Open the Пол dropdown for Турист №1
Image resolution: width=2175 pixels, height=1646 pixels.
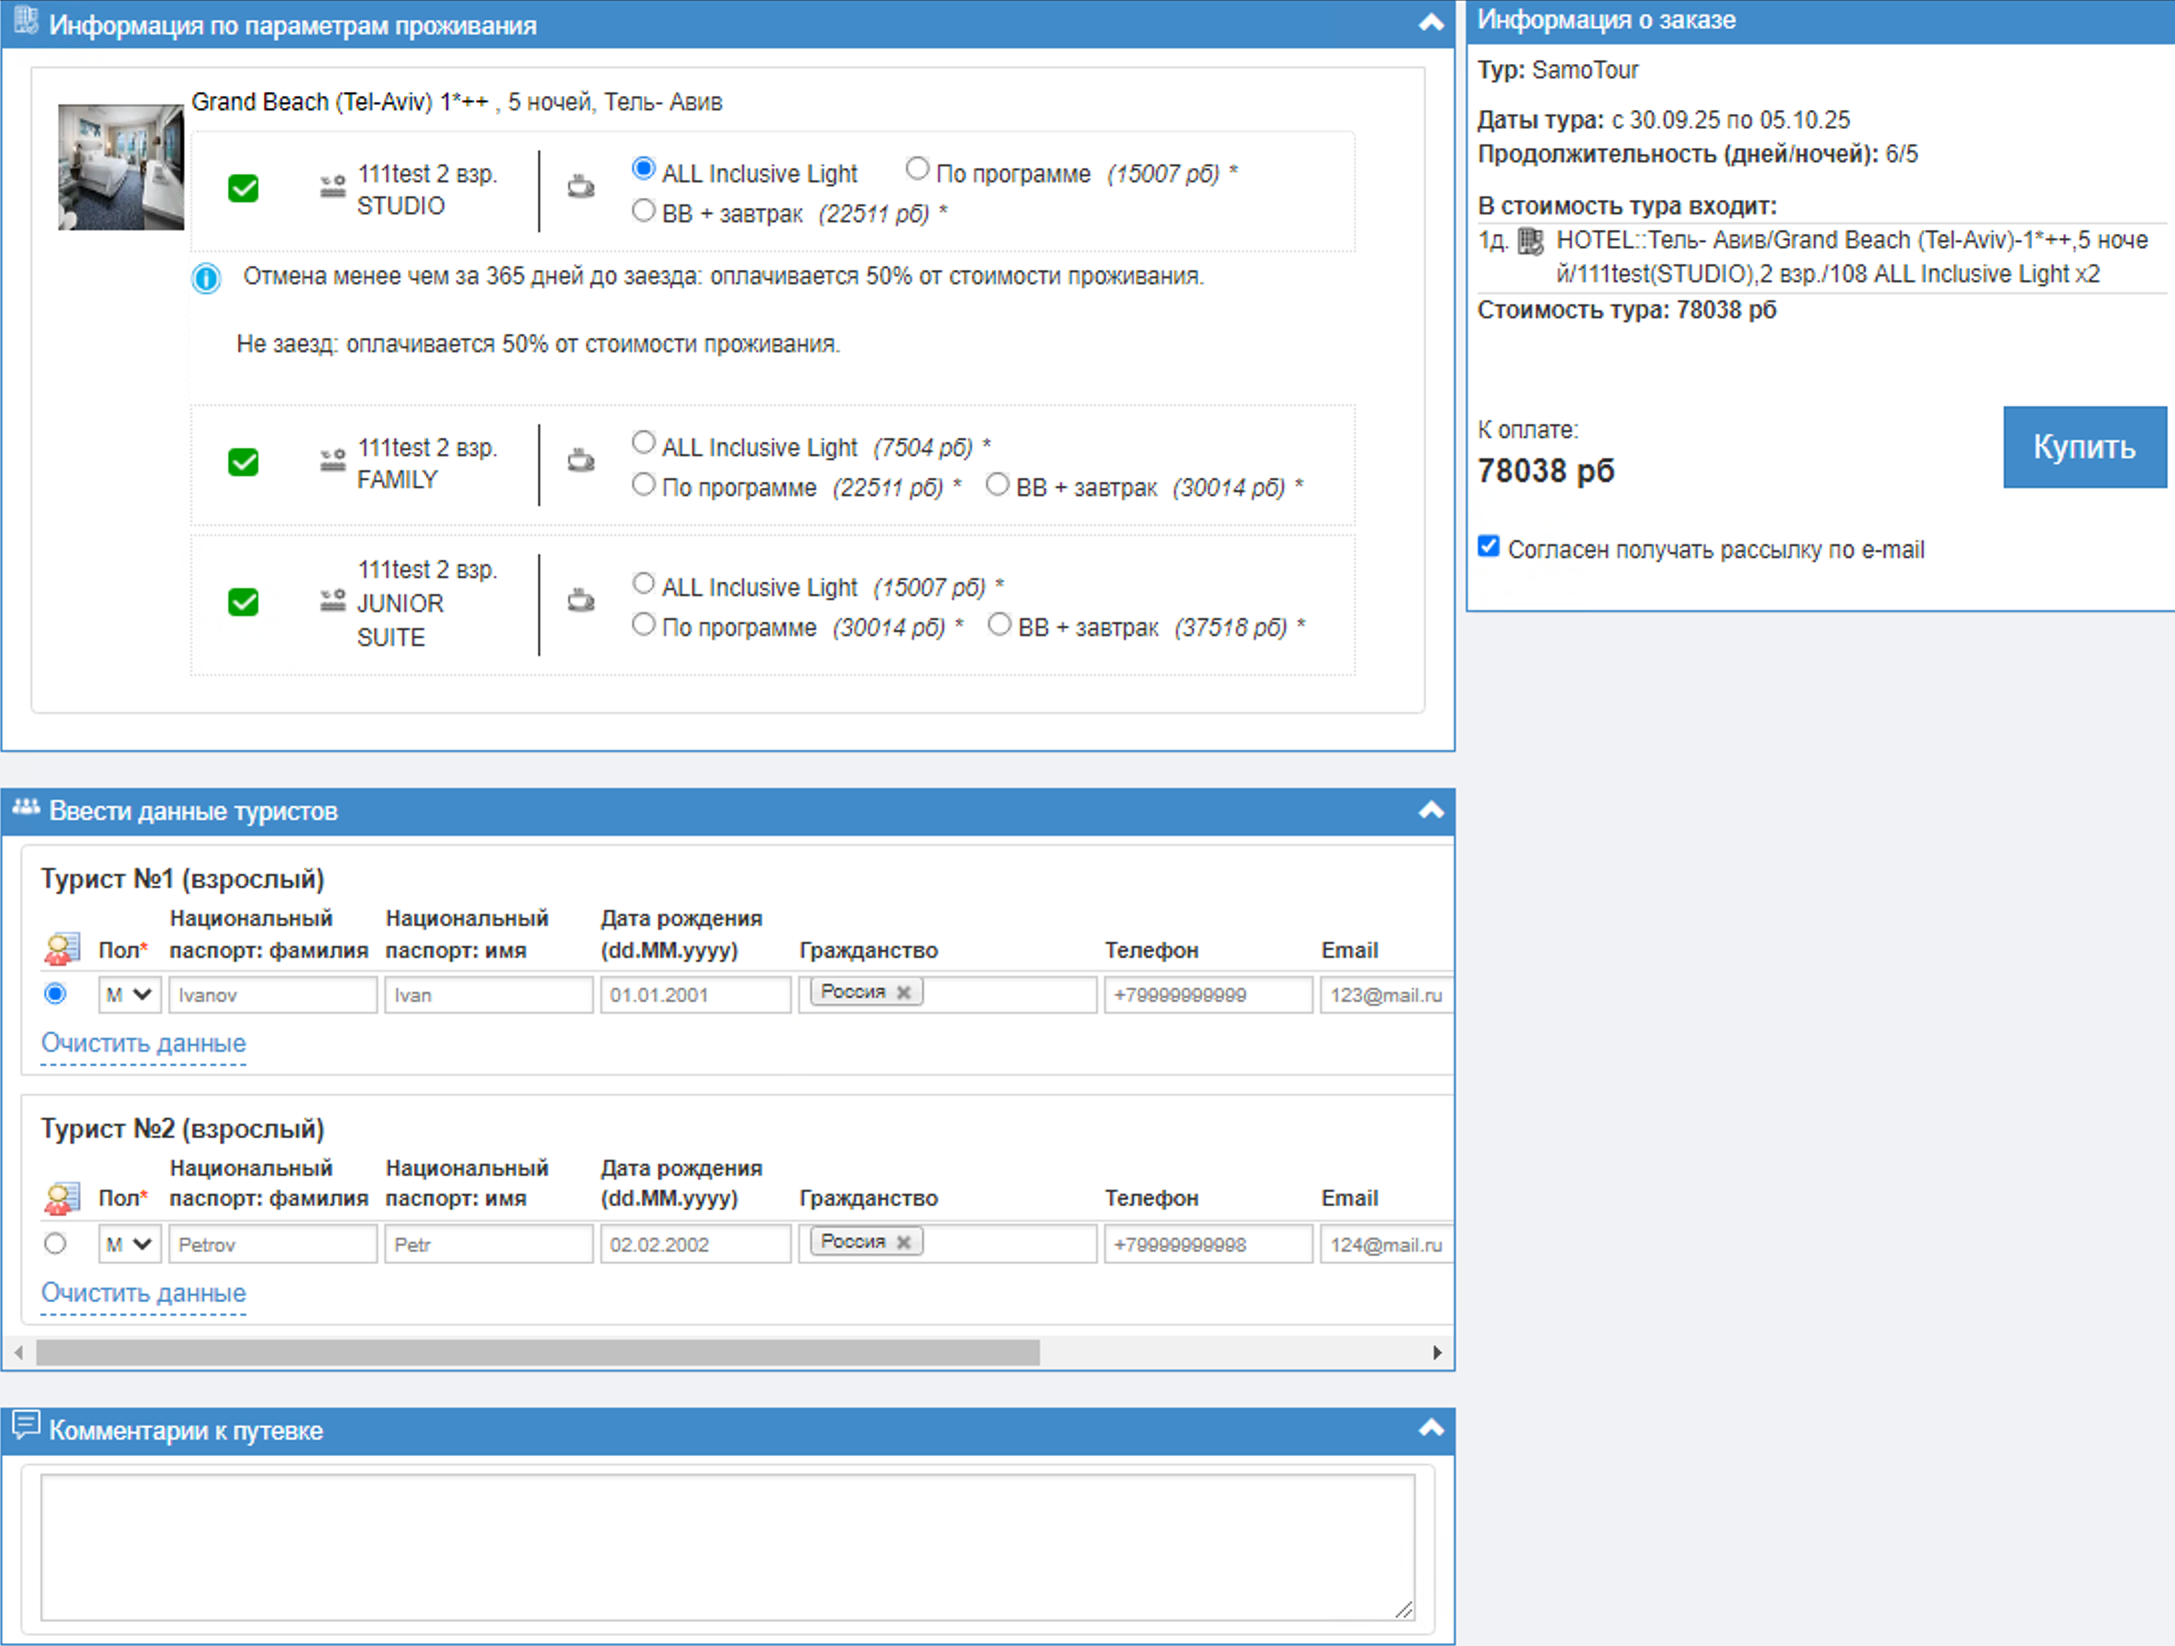pos(130,995)
